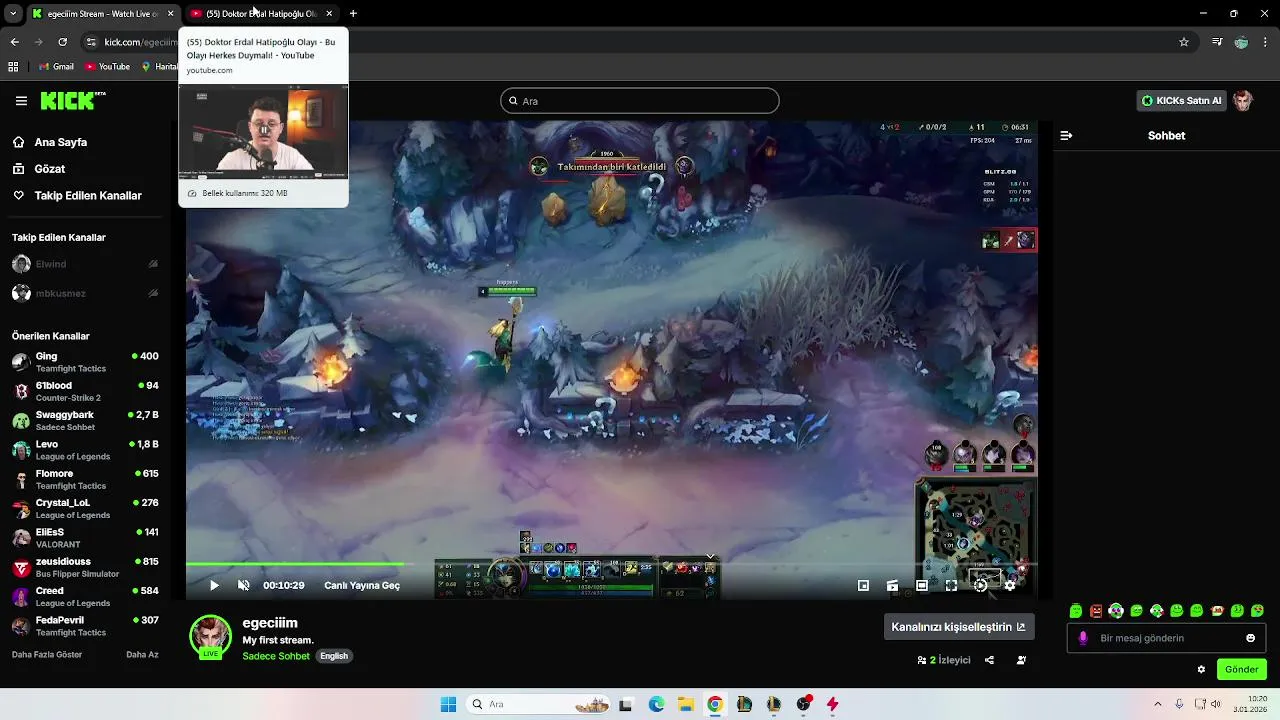Open video player settings gear

(x=1010, y=586)
